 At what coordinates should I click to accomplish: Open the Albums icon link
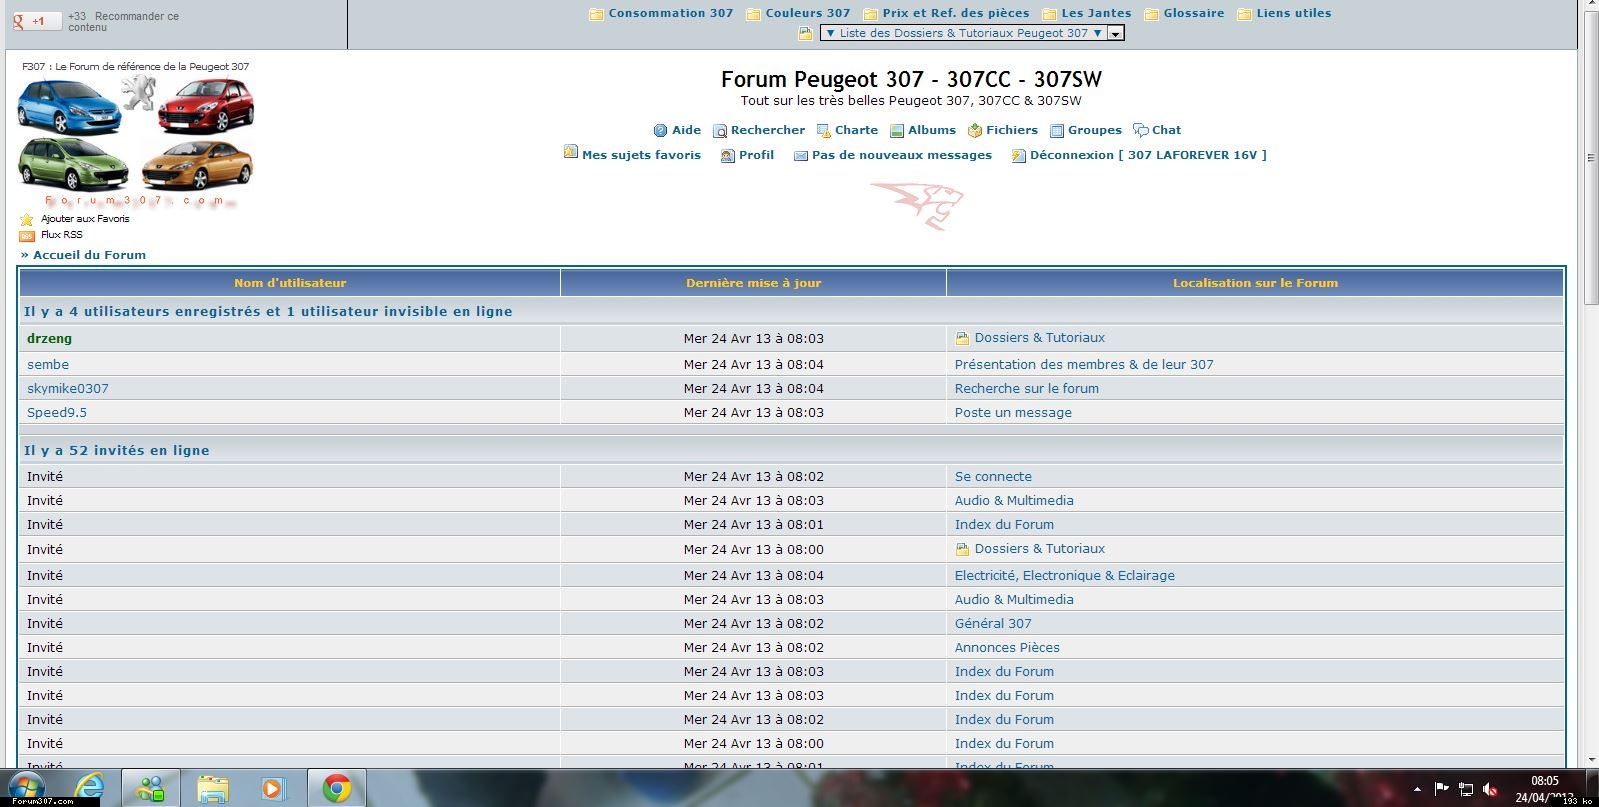pyautogui.click(x=897, y=131)
